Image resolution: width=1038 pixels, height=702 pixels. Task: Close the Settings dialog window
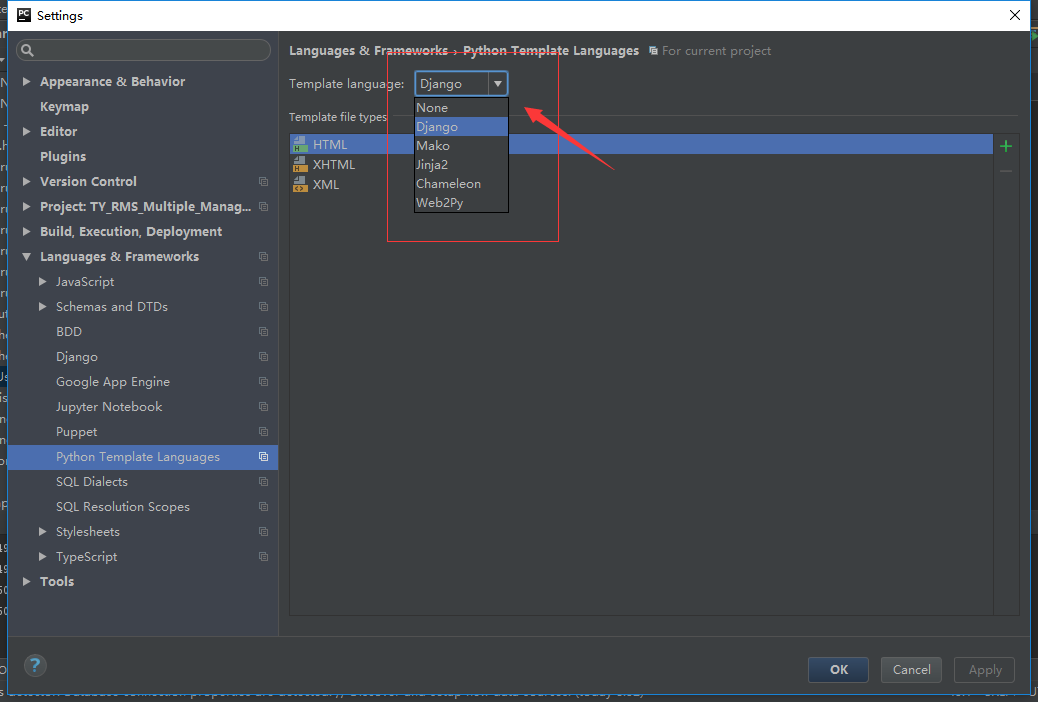[1015, 15]
